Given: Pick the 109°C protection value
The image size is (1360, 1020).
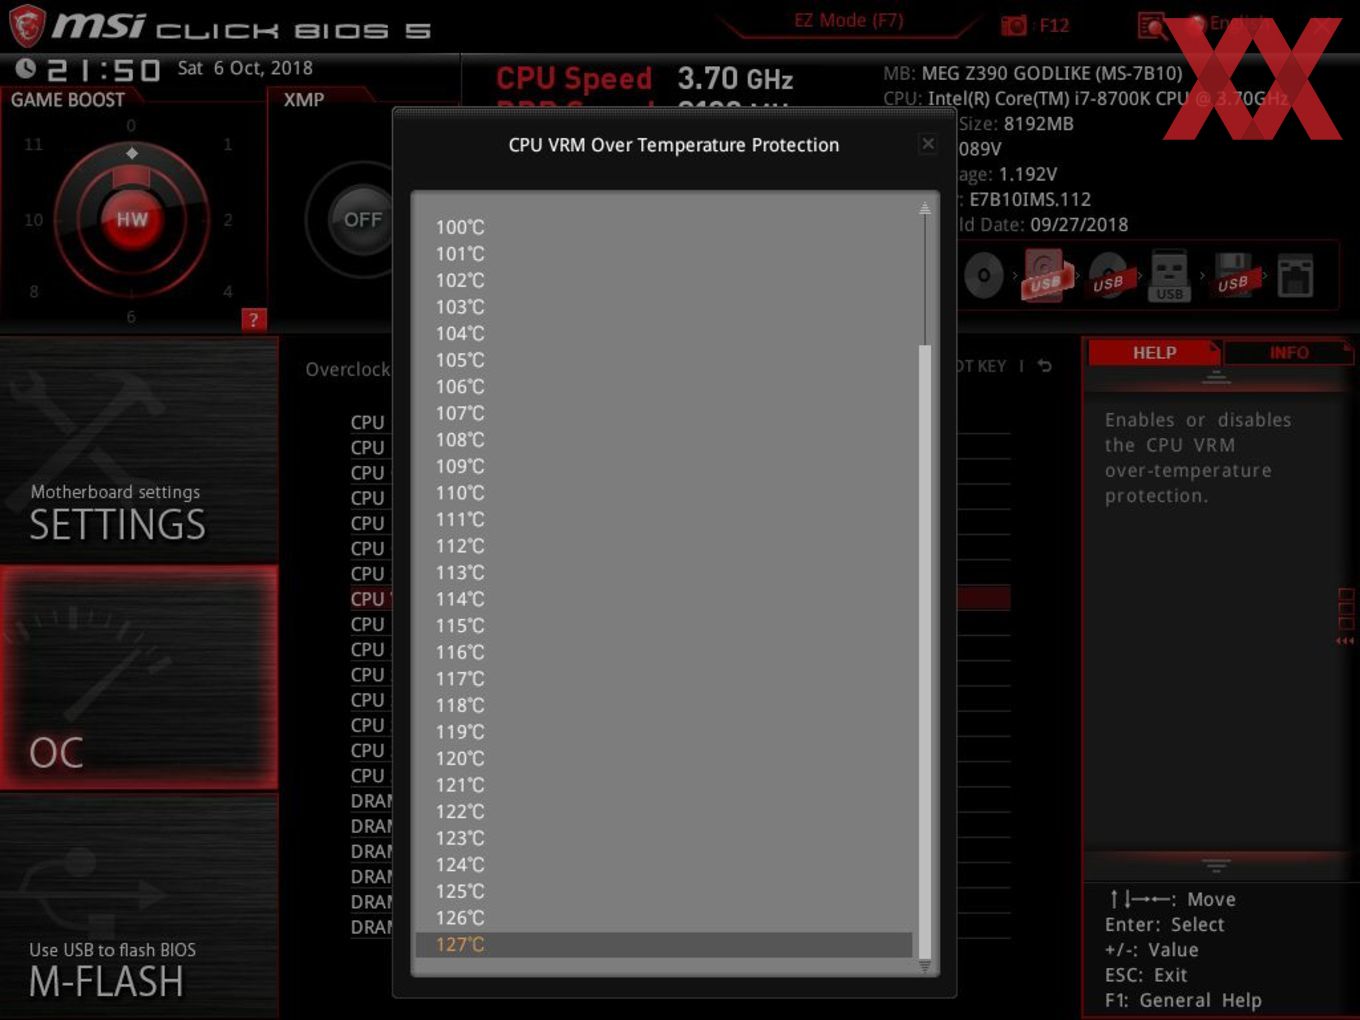Looking at the screenshot, I should (x=664, y=466).
